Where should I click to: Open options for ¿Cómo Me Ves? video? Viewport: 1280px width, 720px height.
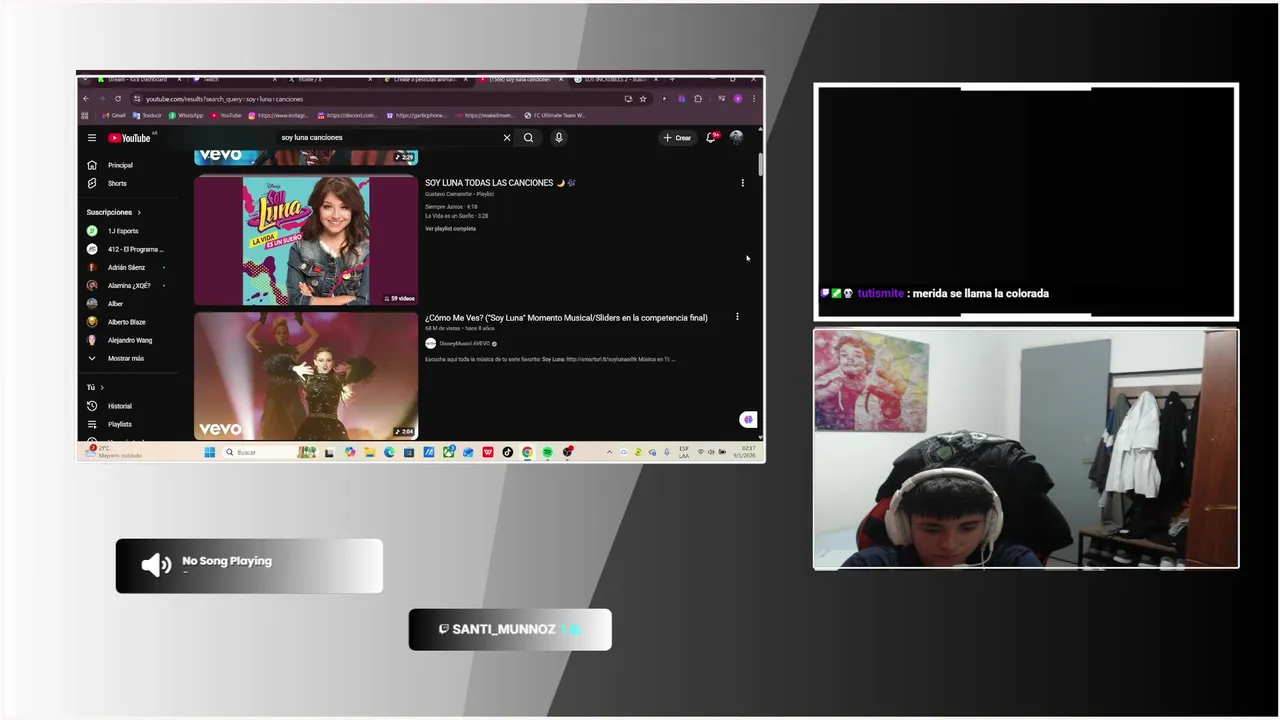(737, 317)
